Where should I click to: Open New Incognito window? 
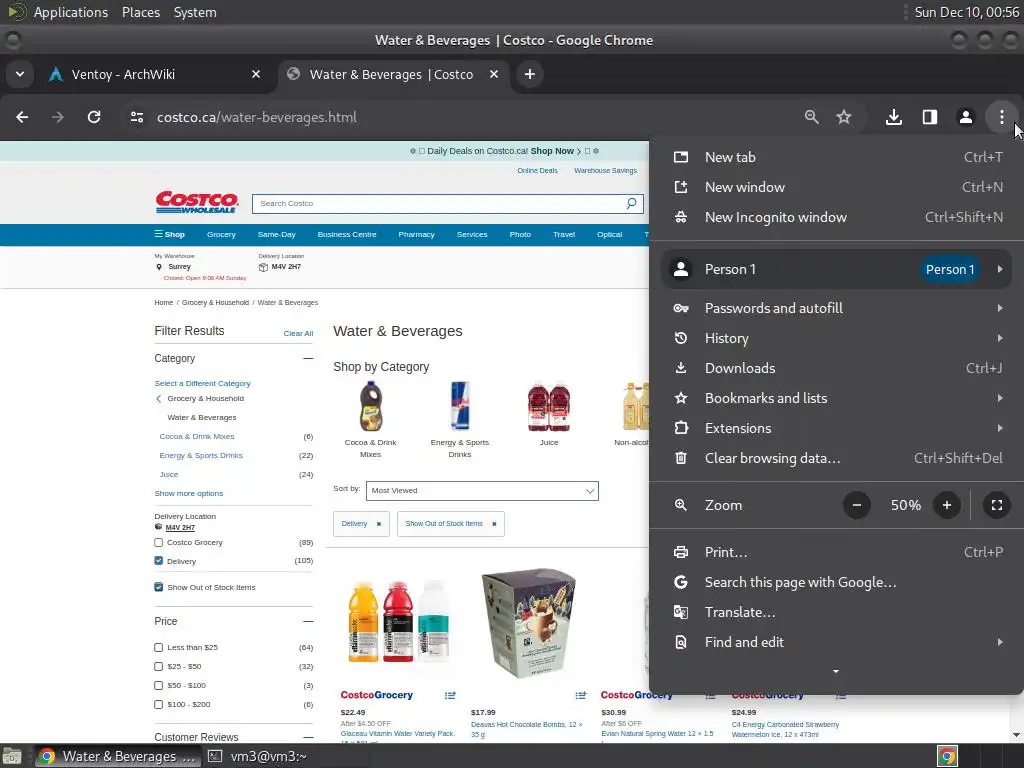(x=837, y=217)
